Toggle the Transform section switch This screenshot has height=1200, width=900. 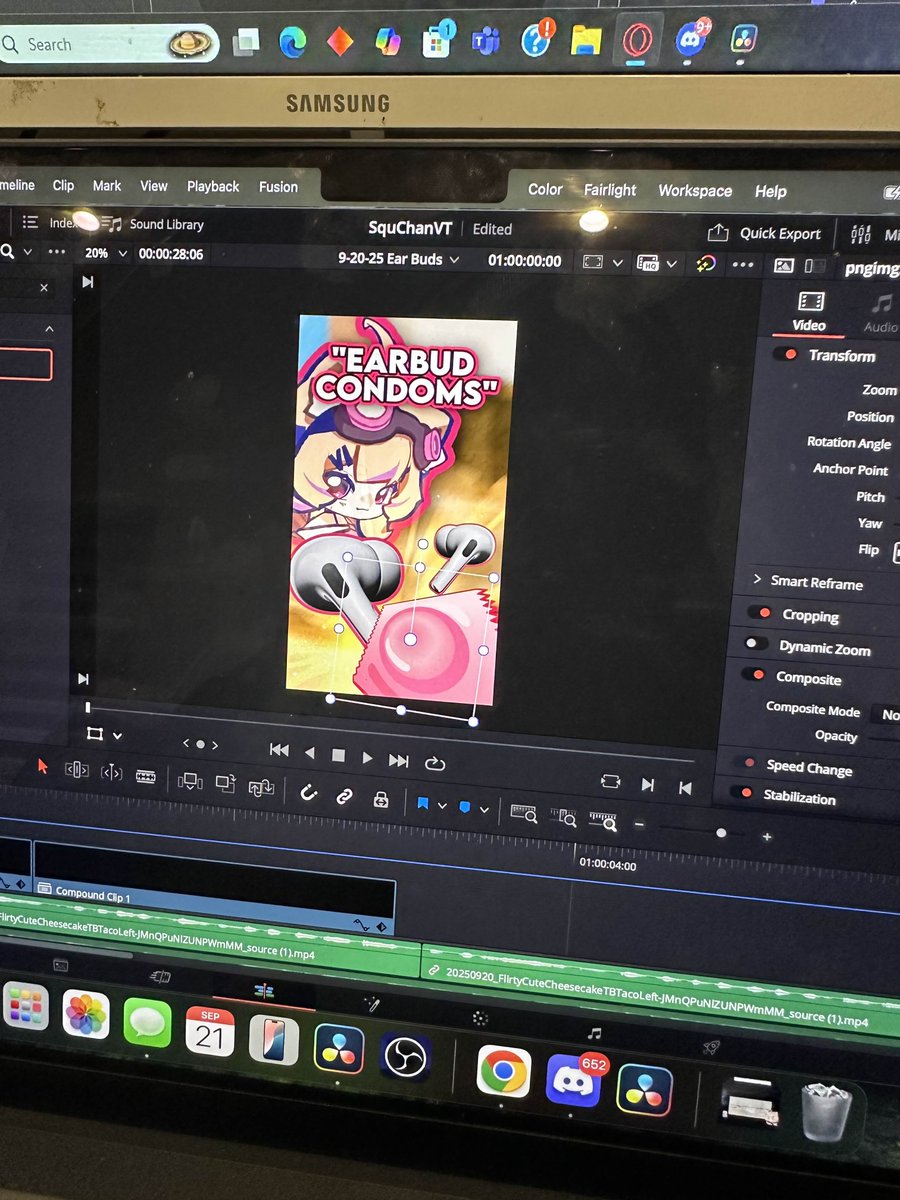(788, 354)
